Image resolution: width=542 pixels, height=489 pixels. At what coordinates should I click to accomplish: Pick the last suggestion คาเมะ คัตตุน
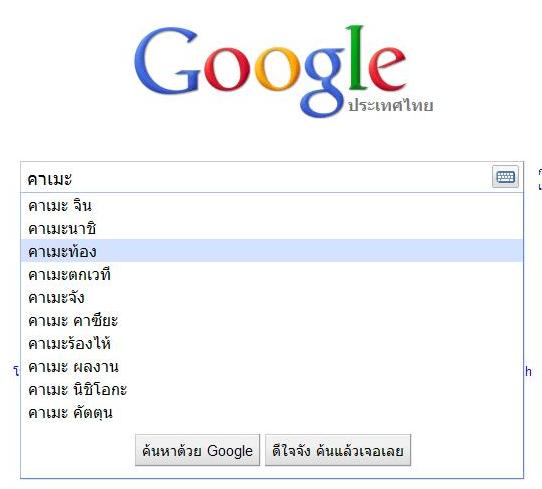(x=272, y=412)
